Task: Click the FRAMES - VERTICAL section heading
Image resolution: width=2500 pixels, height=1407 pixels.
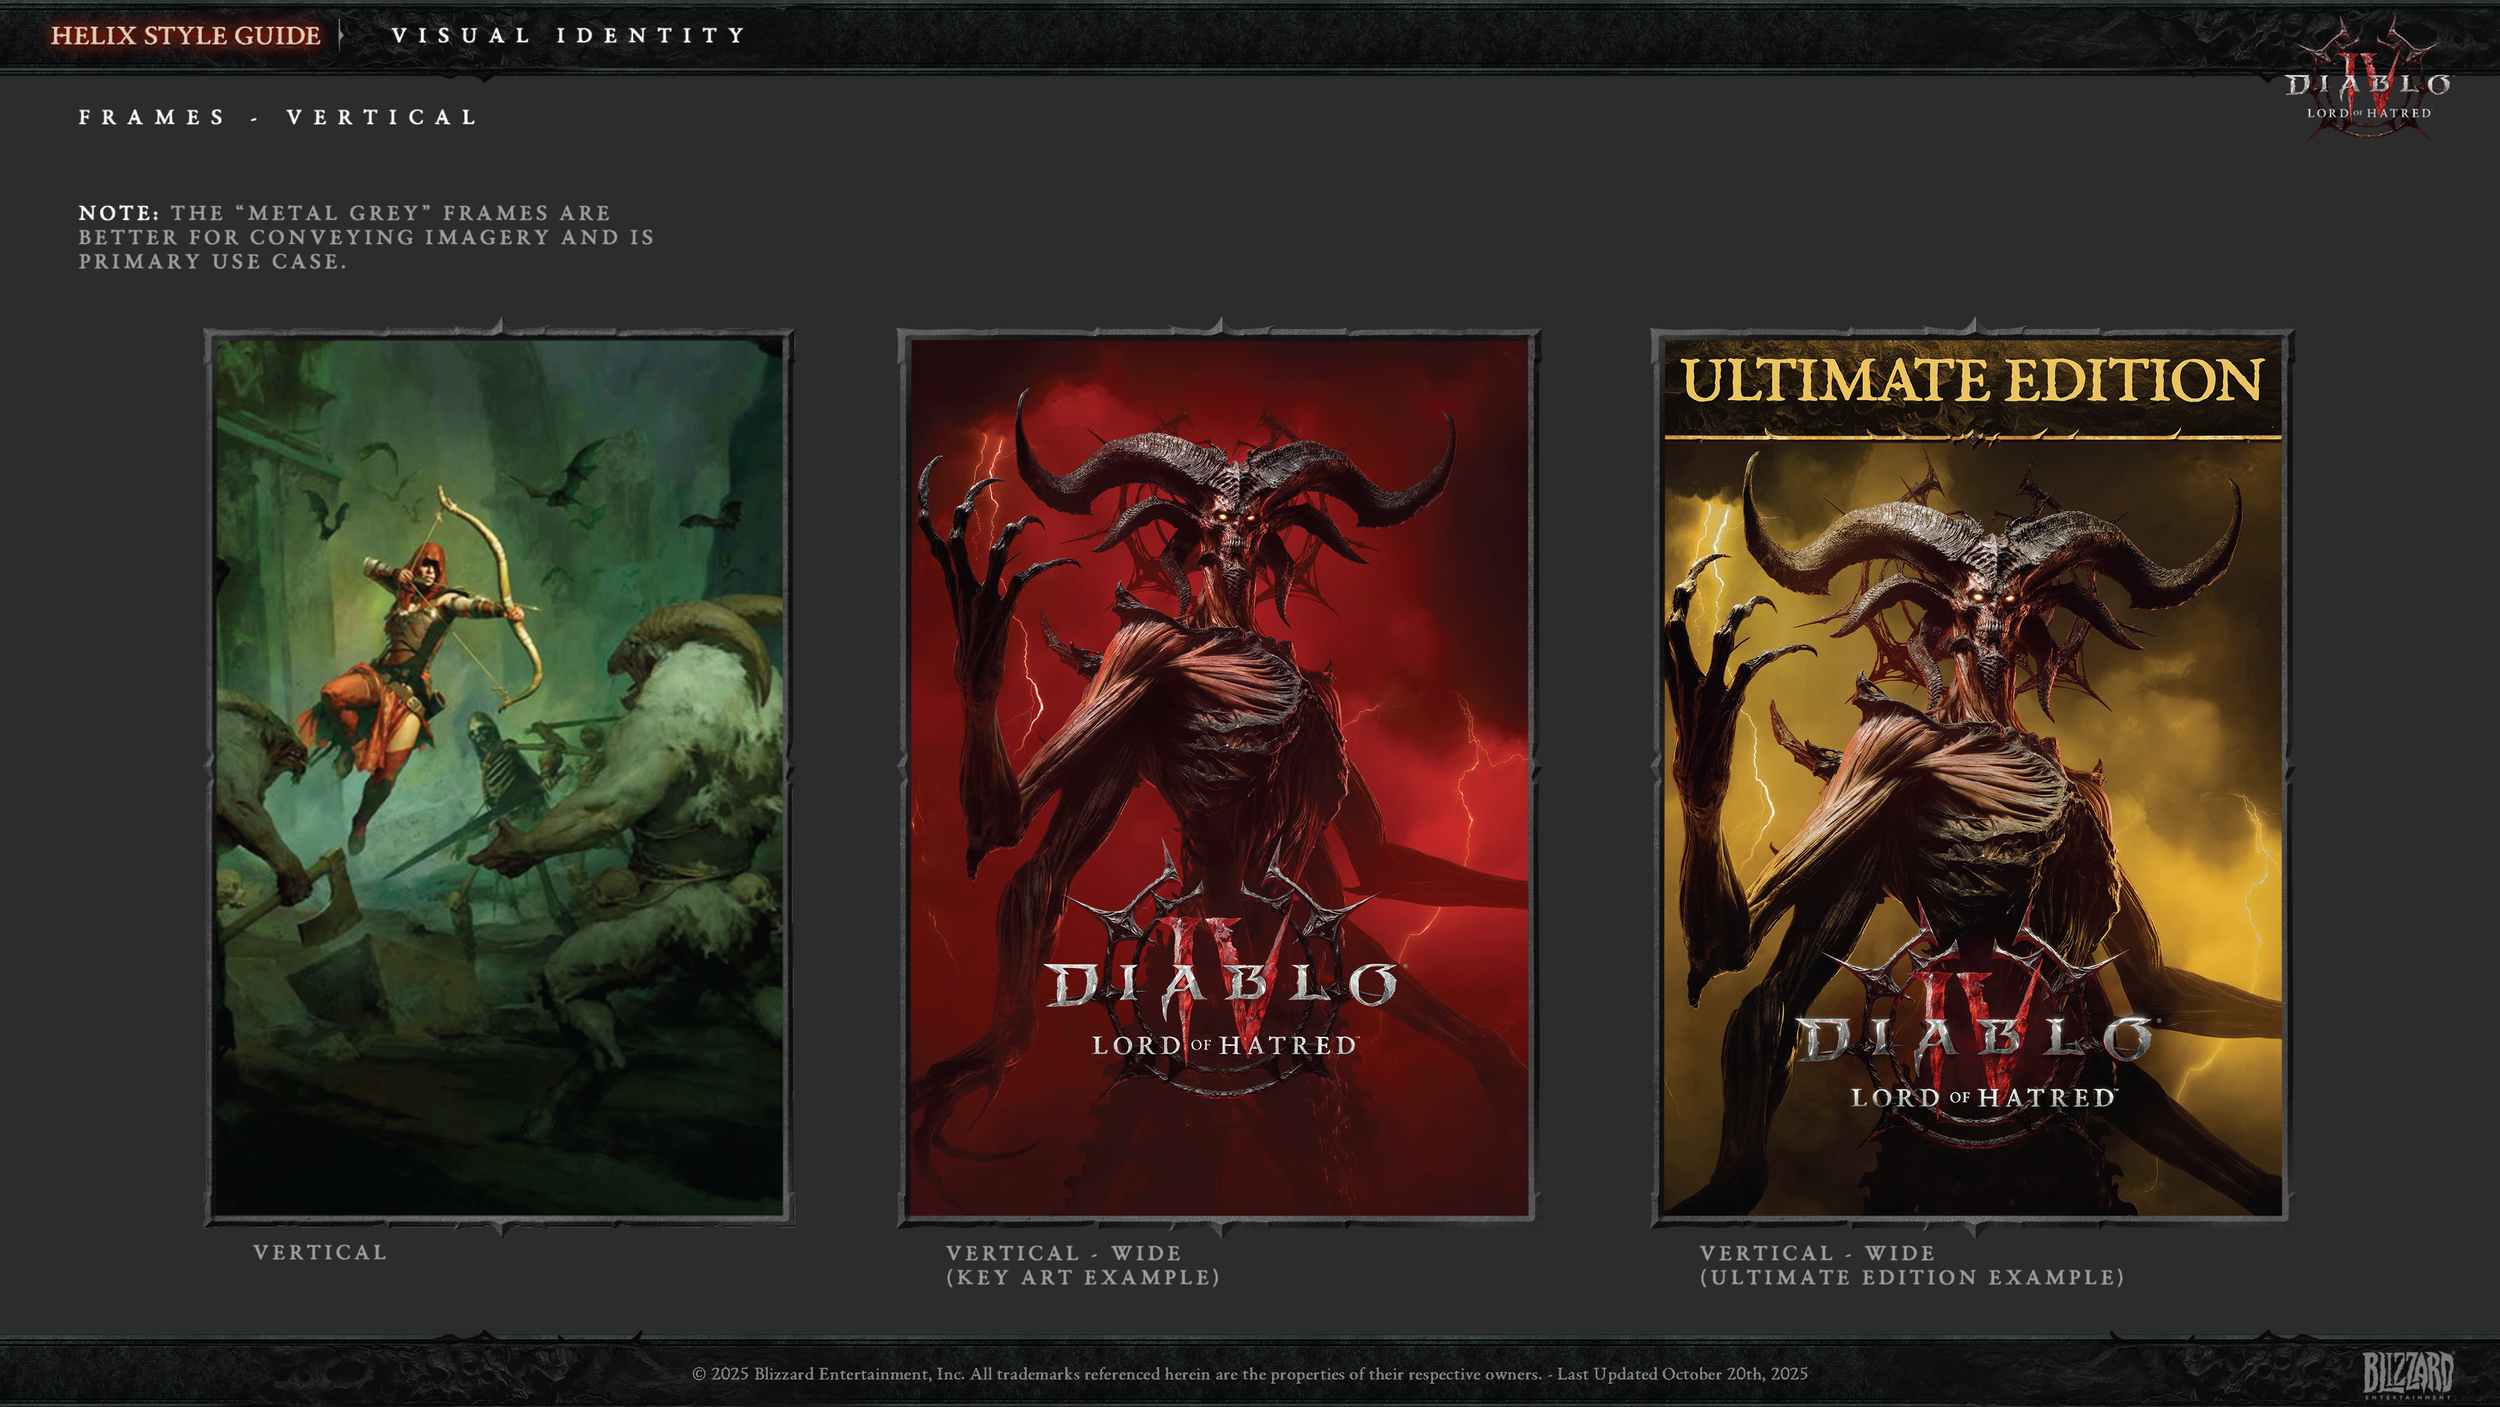Action: (x=278, y=117)
